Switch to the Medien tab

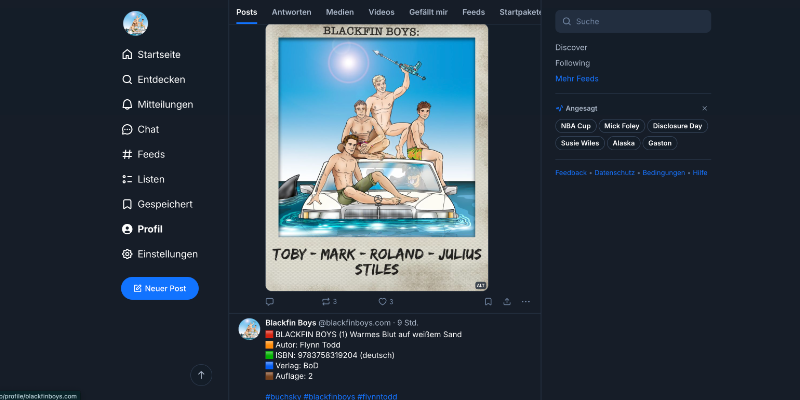(x=339, y=12)
